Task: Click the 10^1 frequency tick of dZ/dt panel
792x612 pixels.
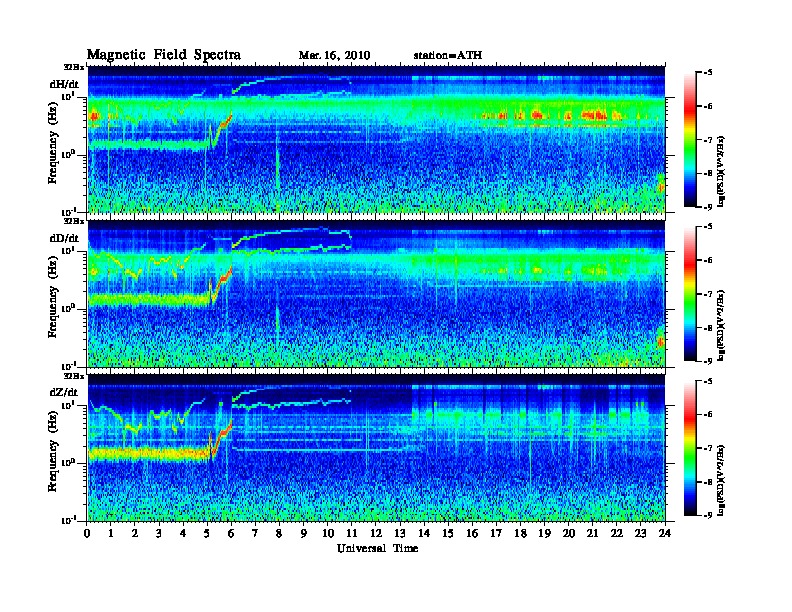Action: (68, 404)
